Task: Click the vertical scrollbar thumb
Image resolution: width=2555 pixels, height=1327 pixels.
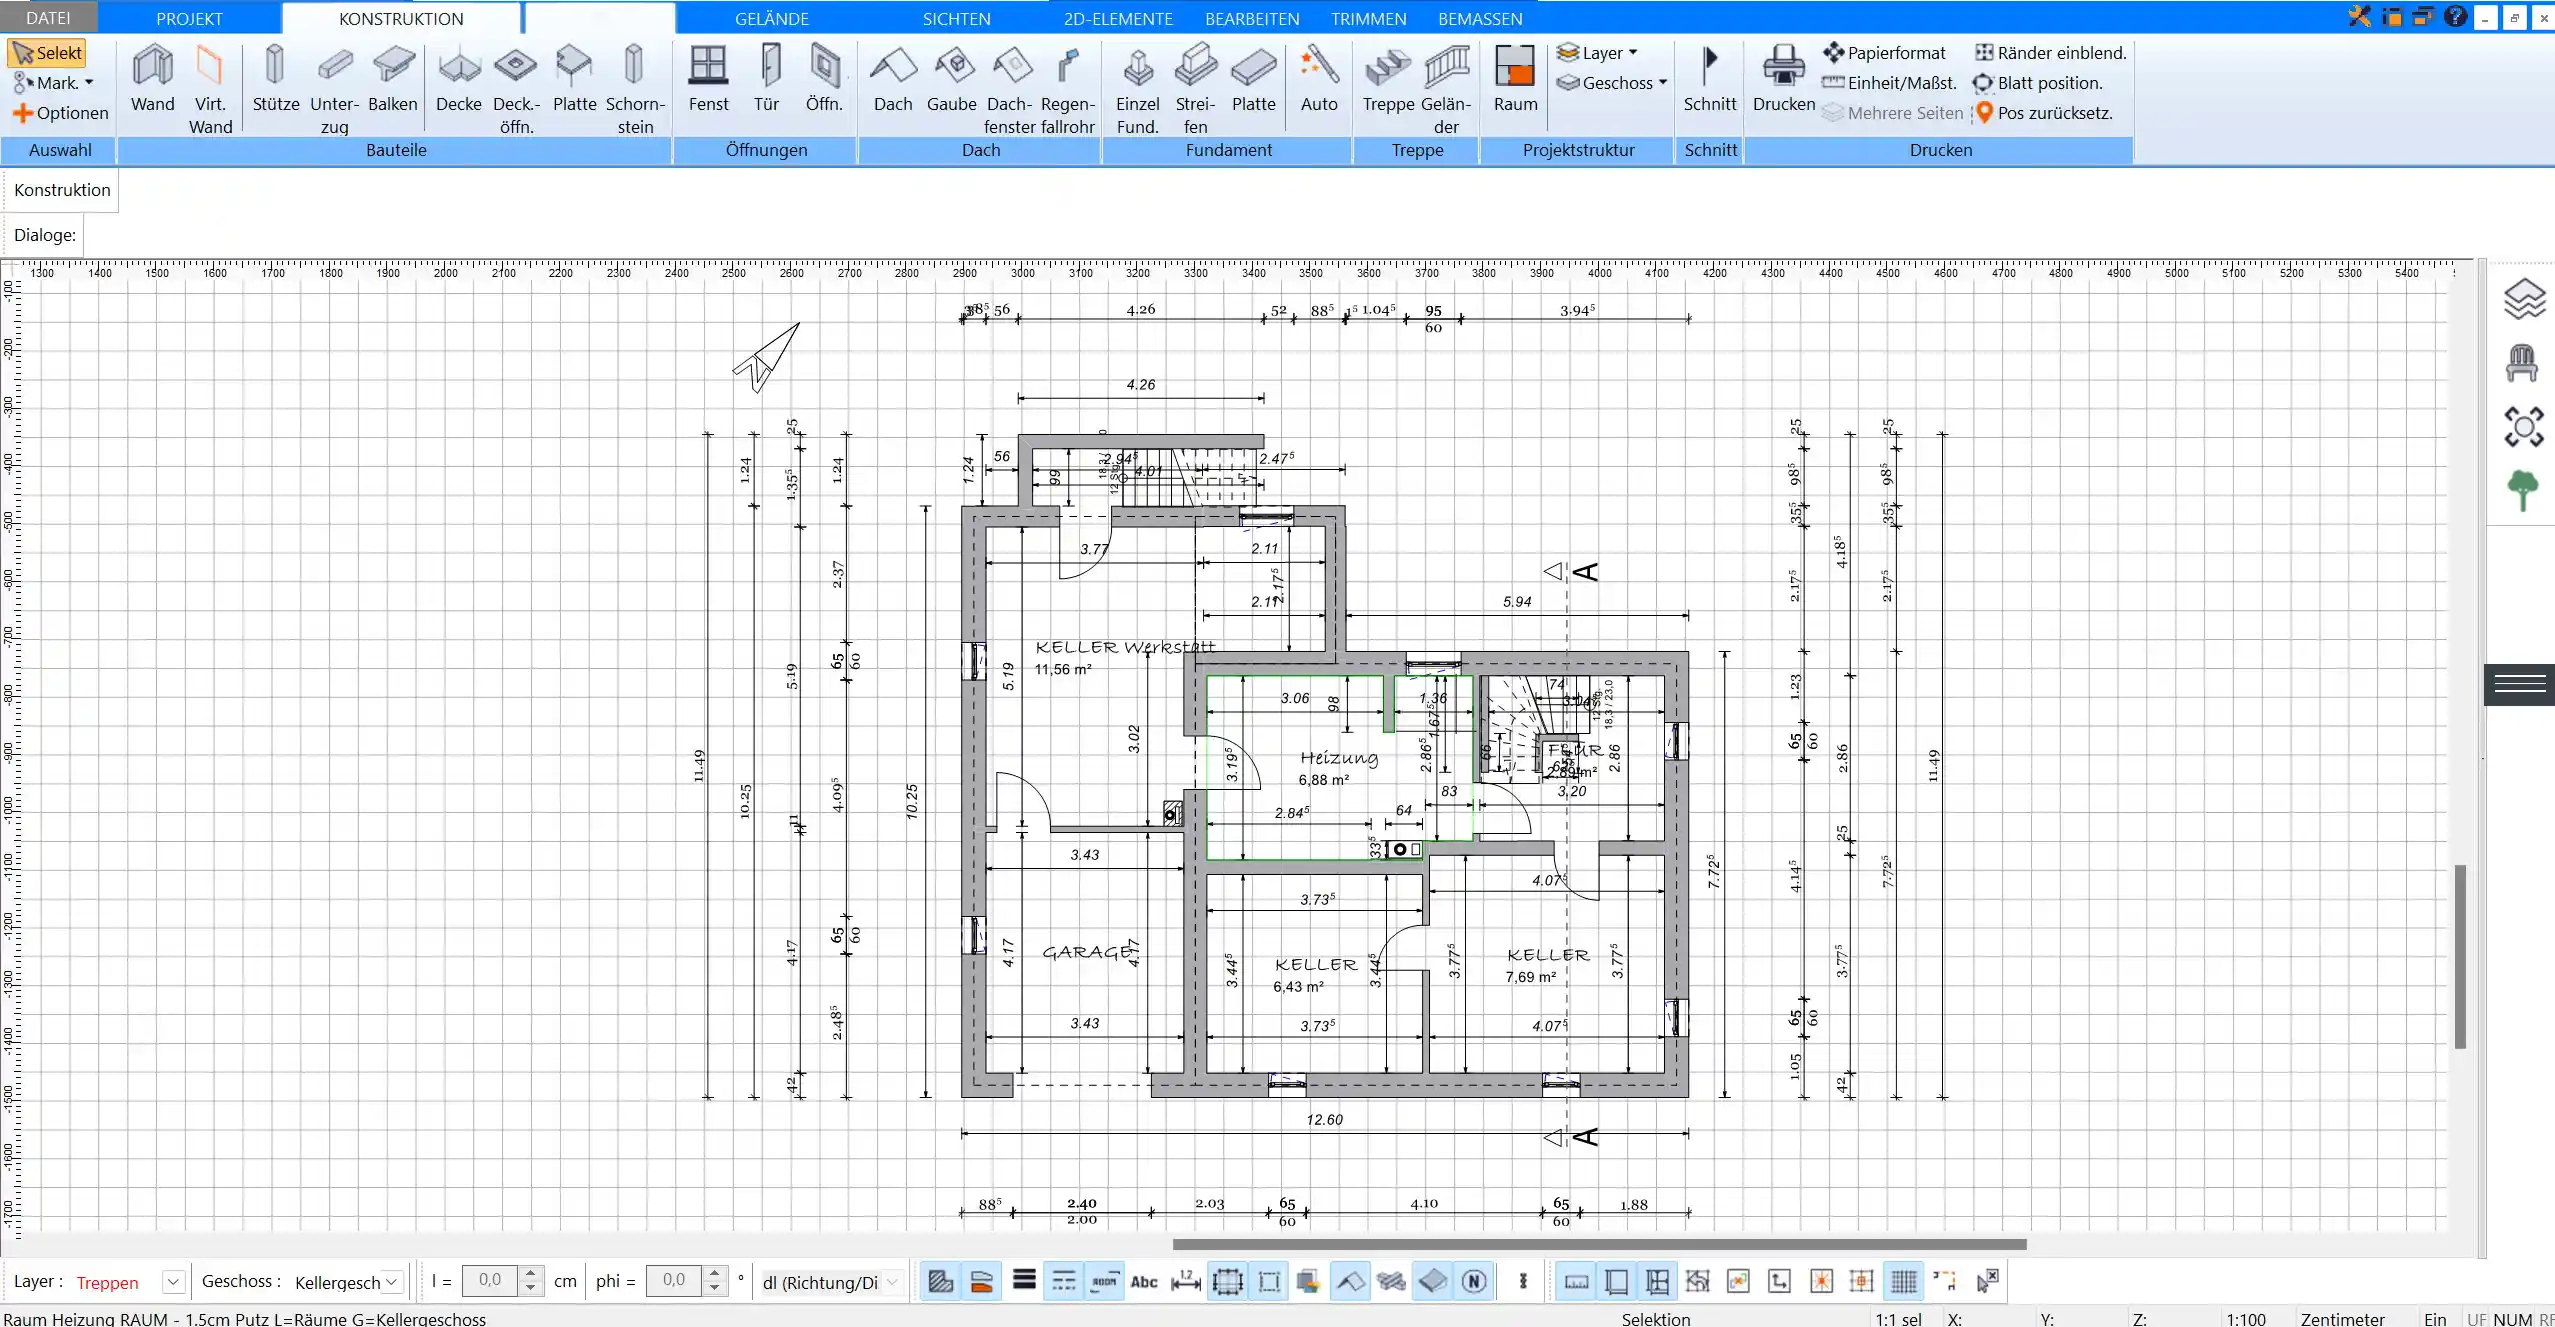Action: click(2461, 956)
